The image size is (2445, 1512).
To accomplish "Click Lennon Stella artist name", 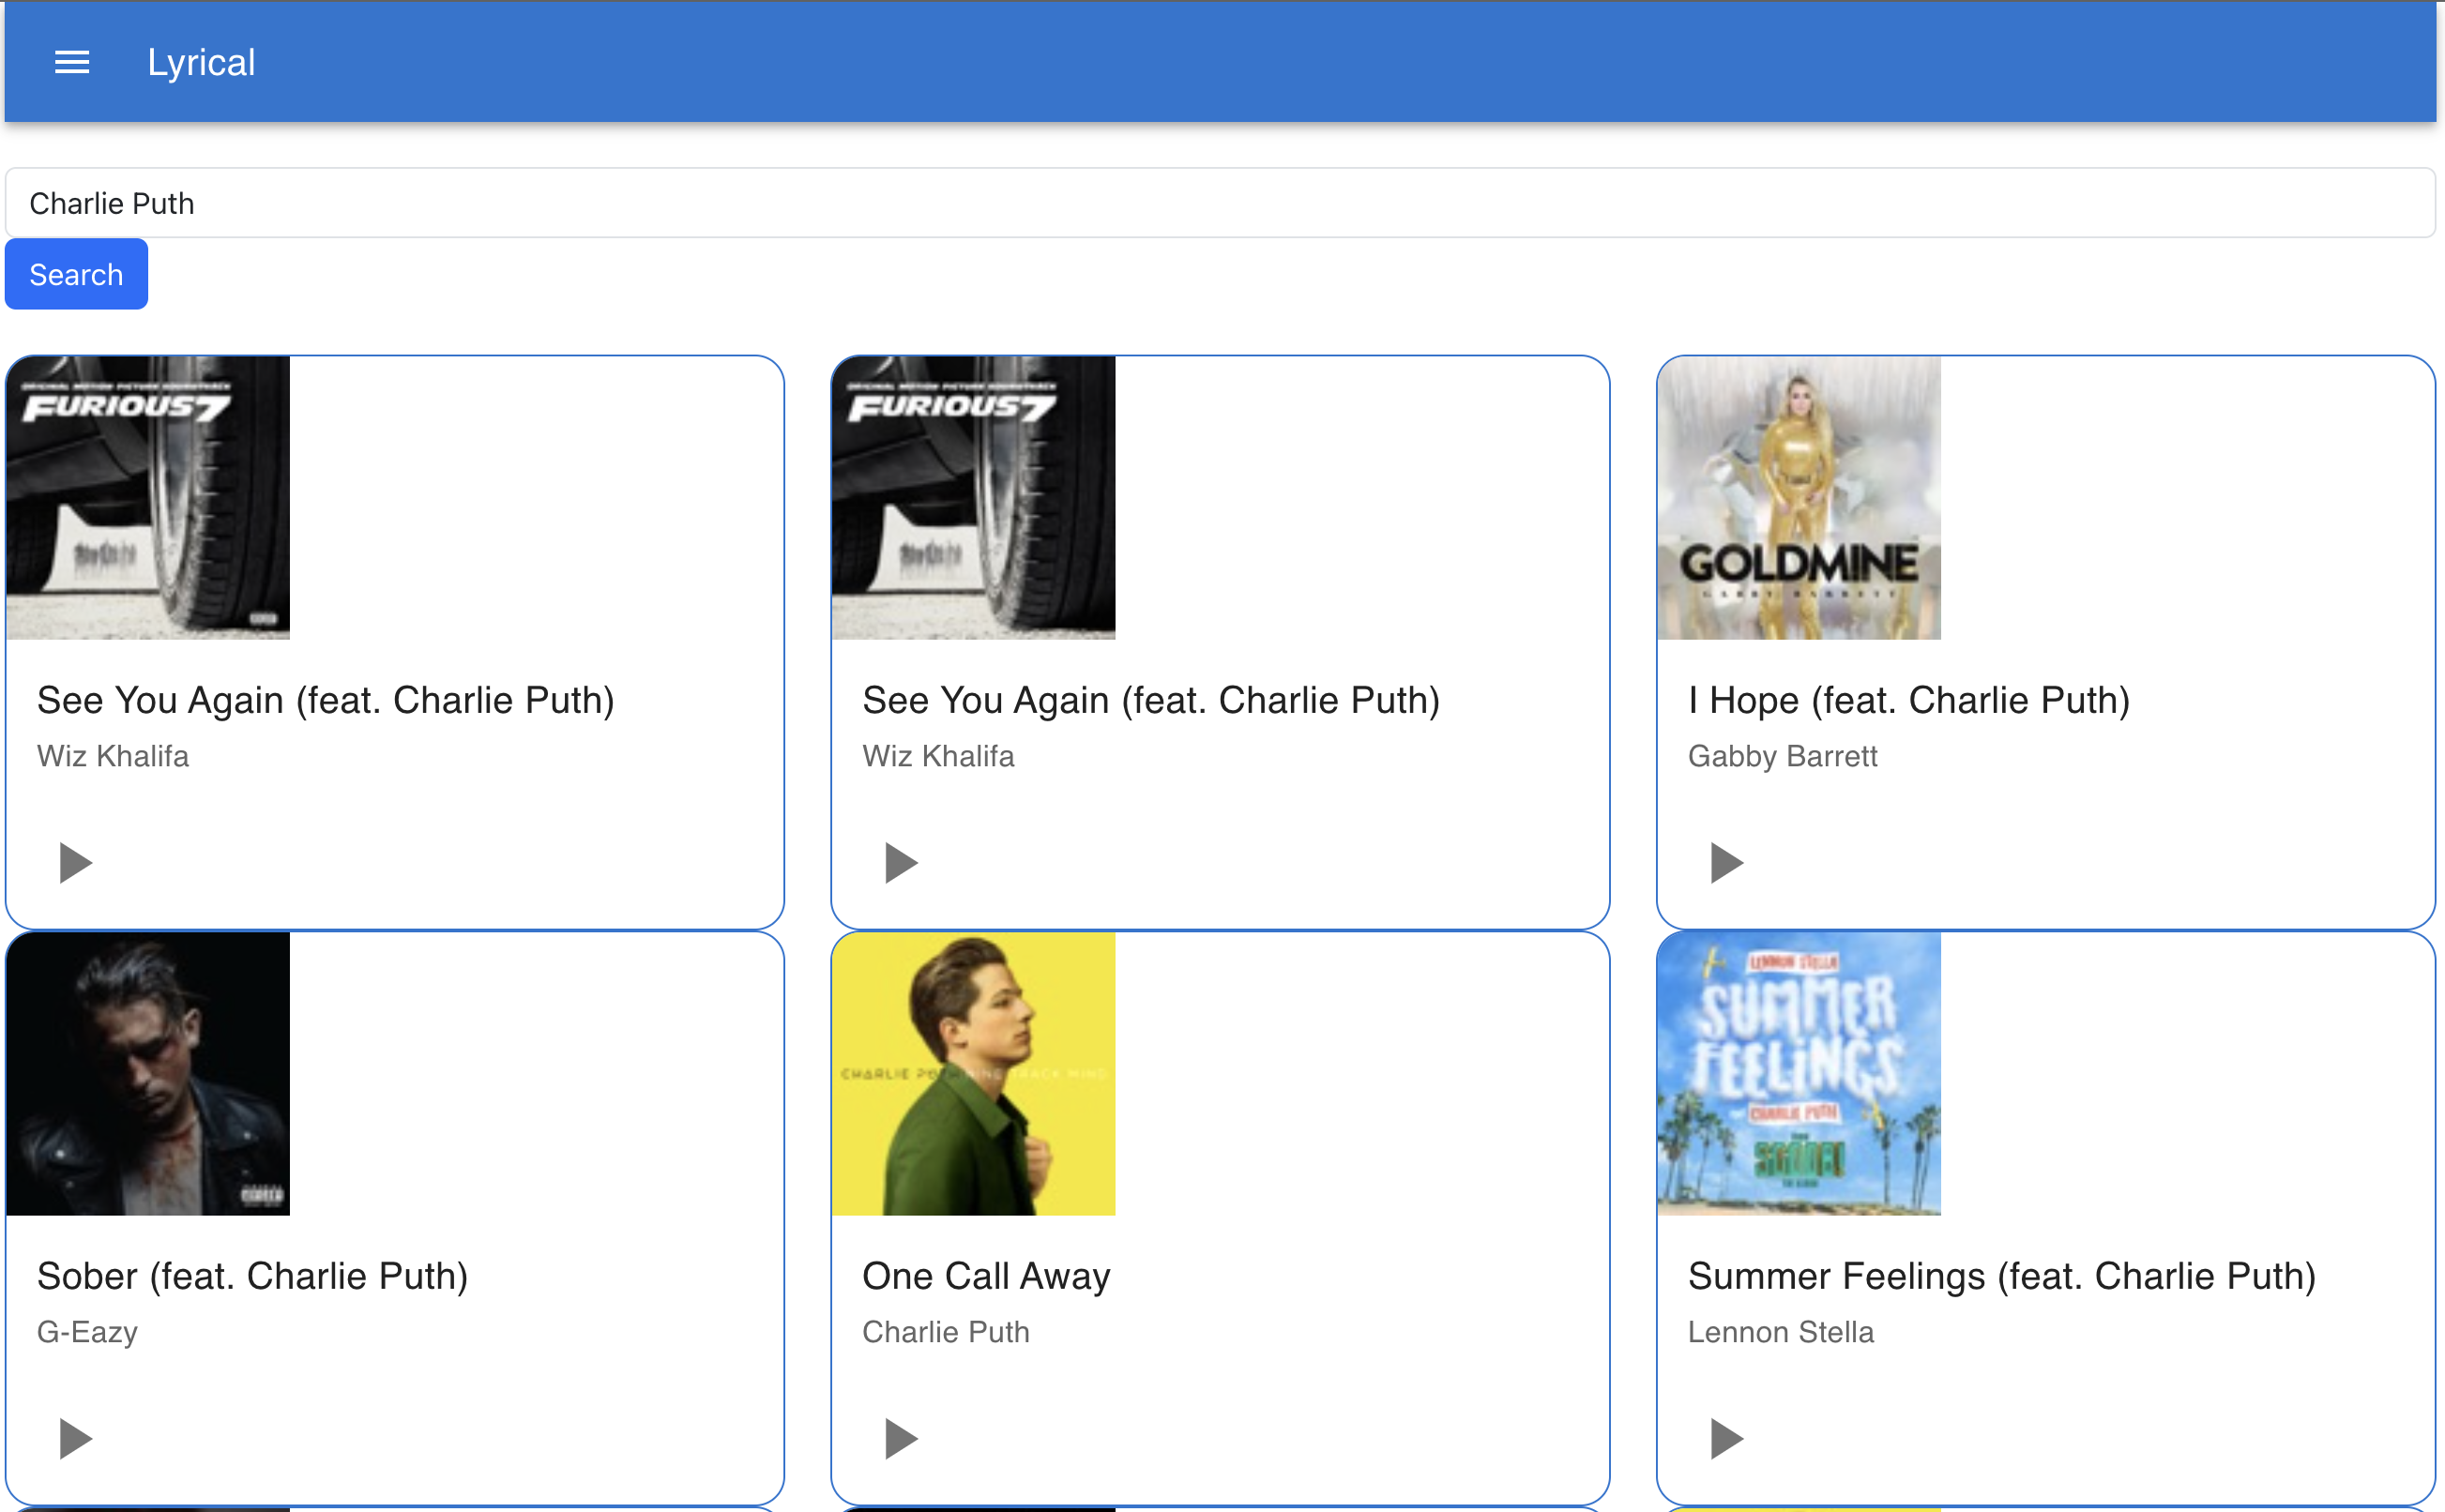I will tap(1781, 1332).
